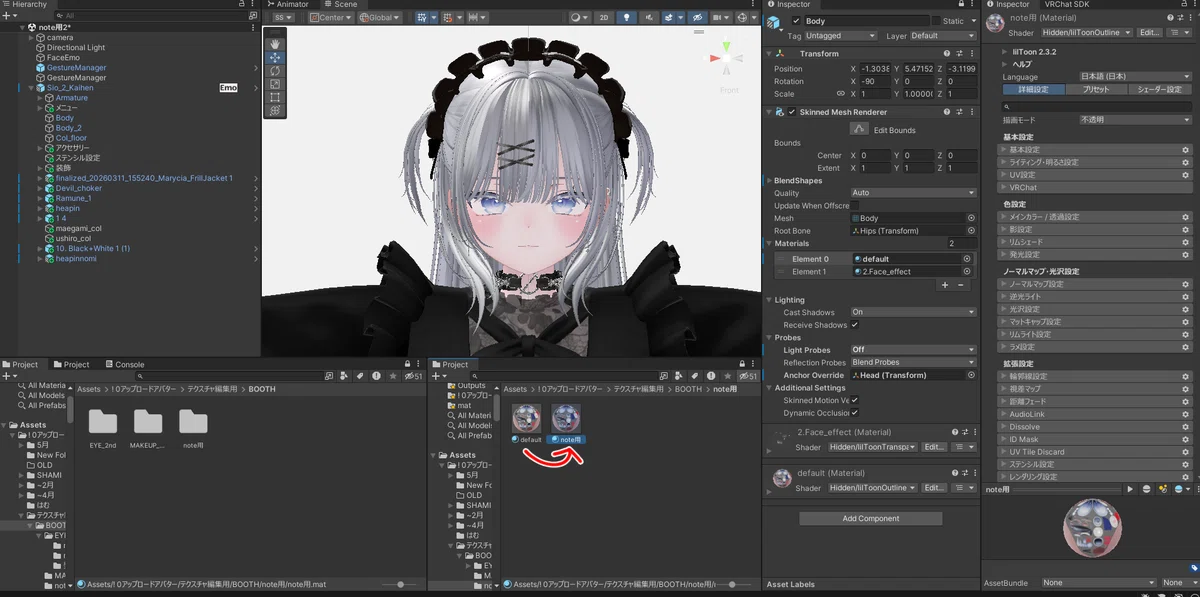The width and height of the screenshot is (1200, 597).
Task: Select the note用 material thumbnail
Action: coord(566,417)
